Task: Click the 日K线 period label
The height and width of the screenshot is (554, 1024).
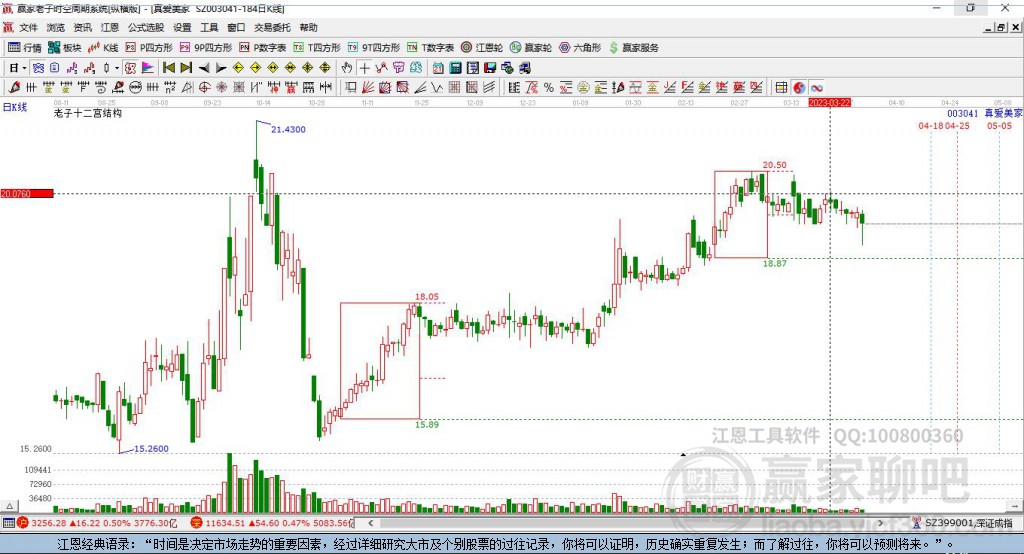Action: point(15,107)
